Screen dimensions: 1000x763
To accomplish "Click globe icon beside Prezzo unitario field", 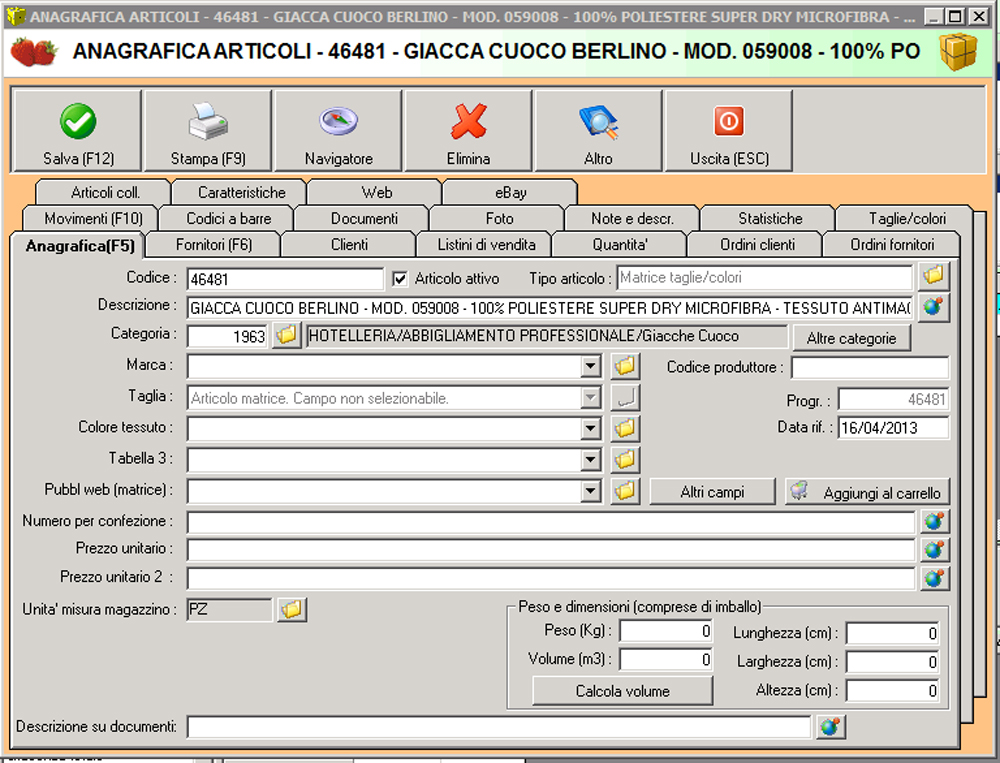I will point(934,549).
